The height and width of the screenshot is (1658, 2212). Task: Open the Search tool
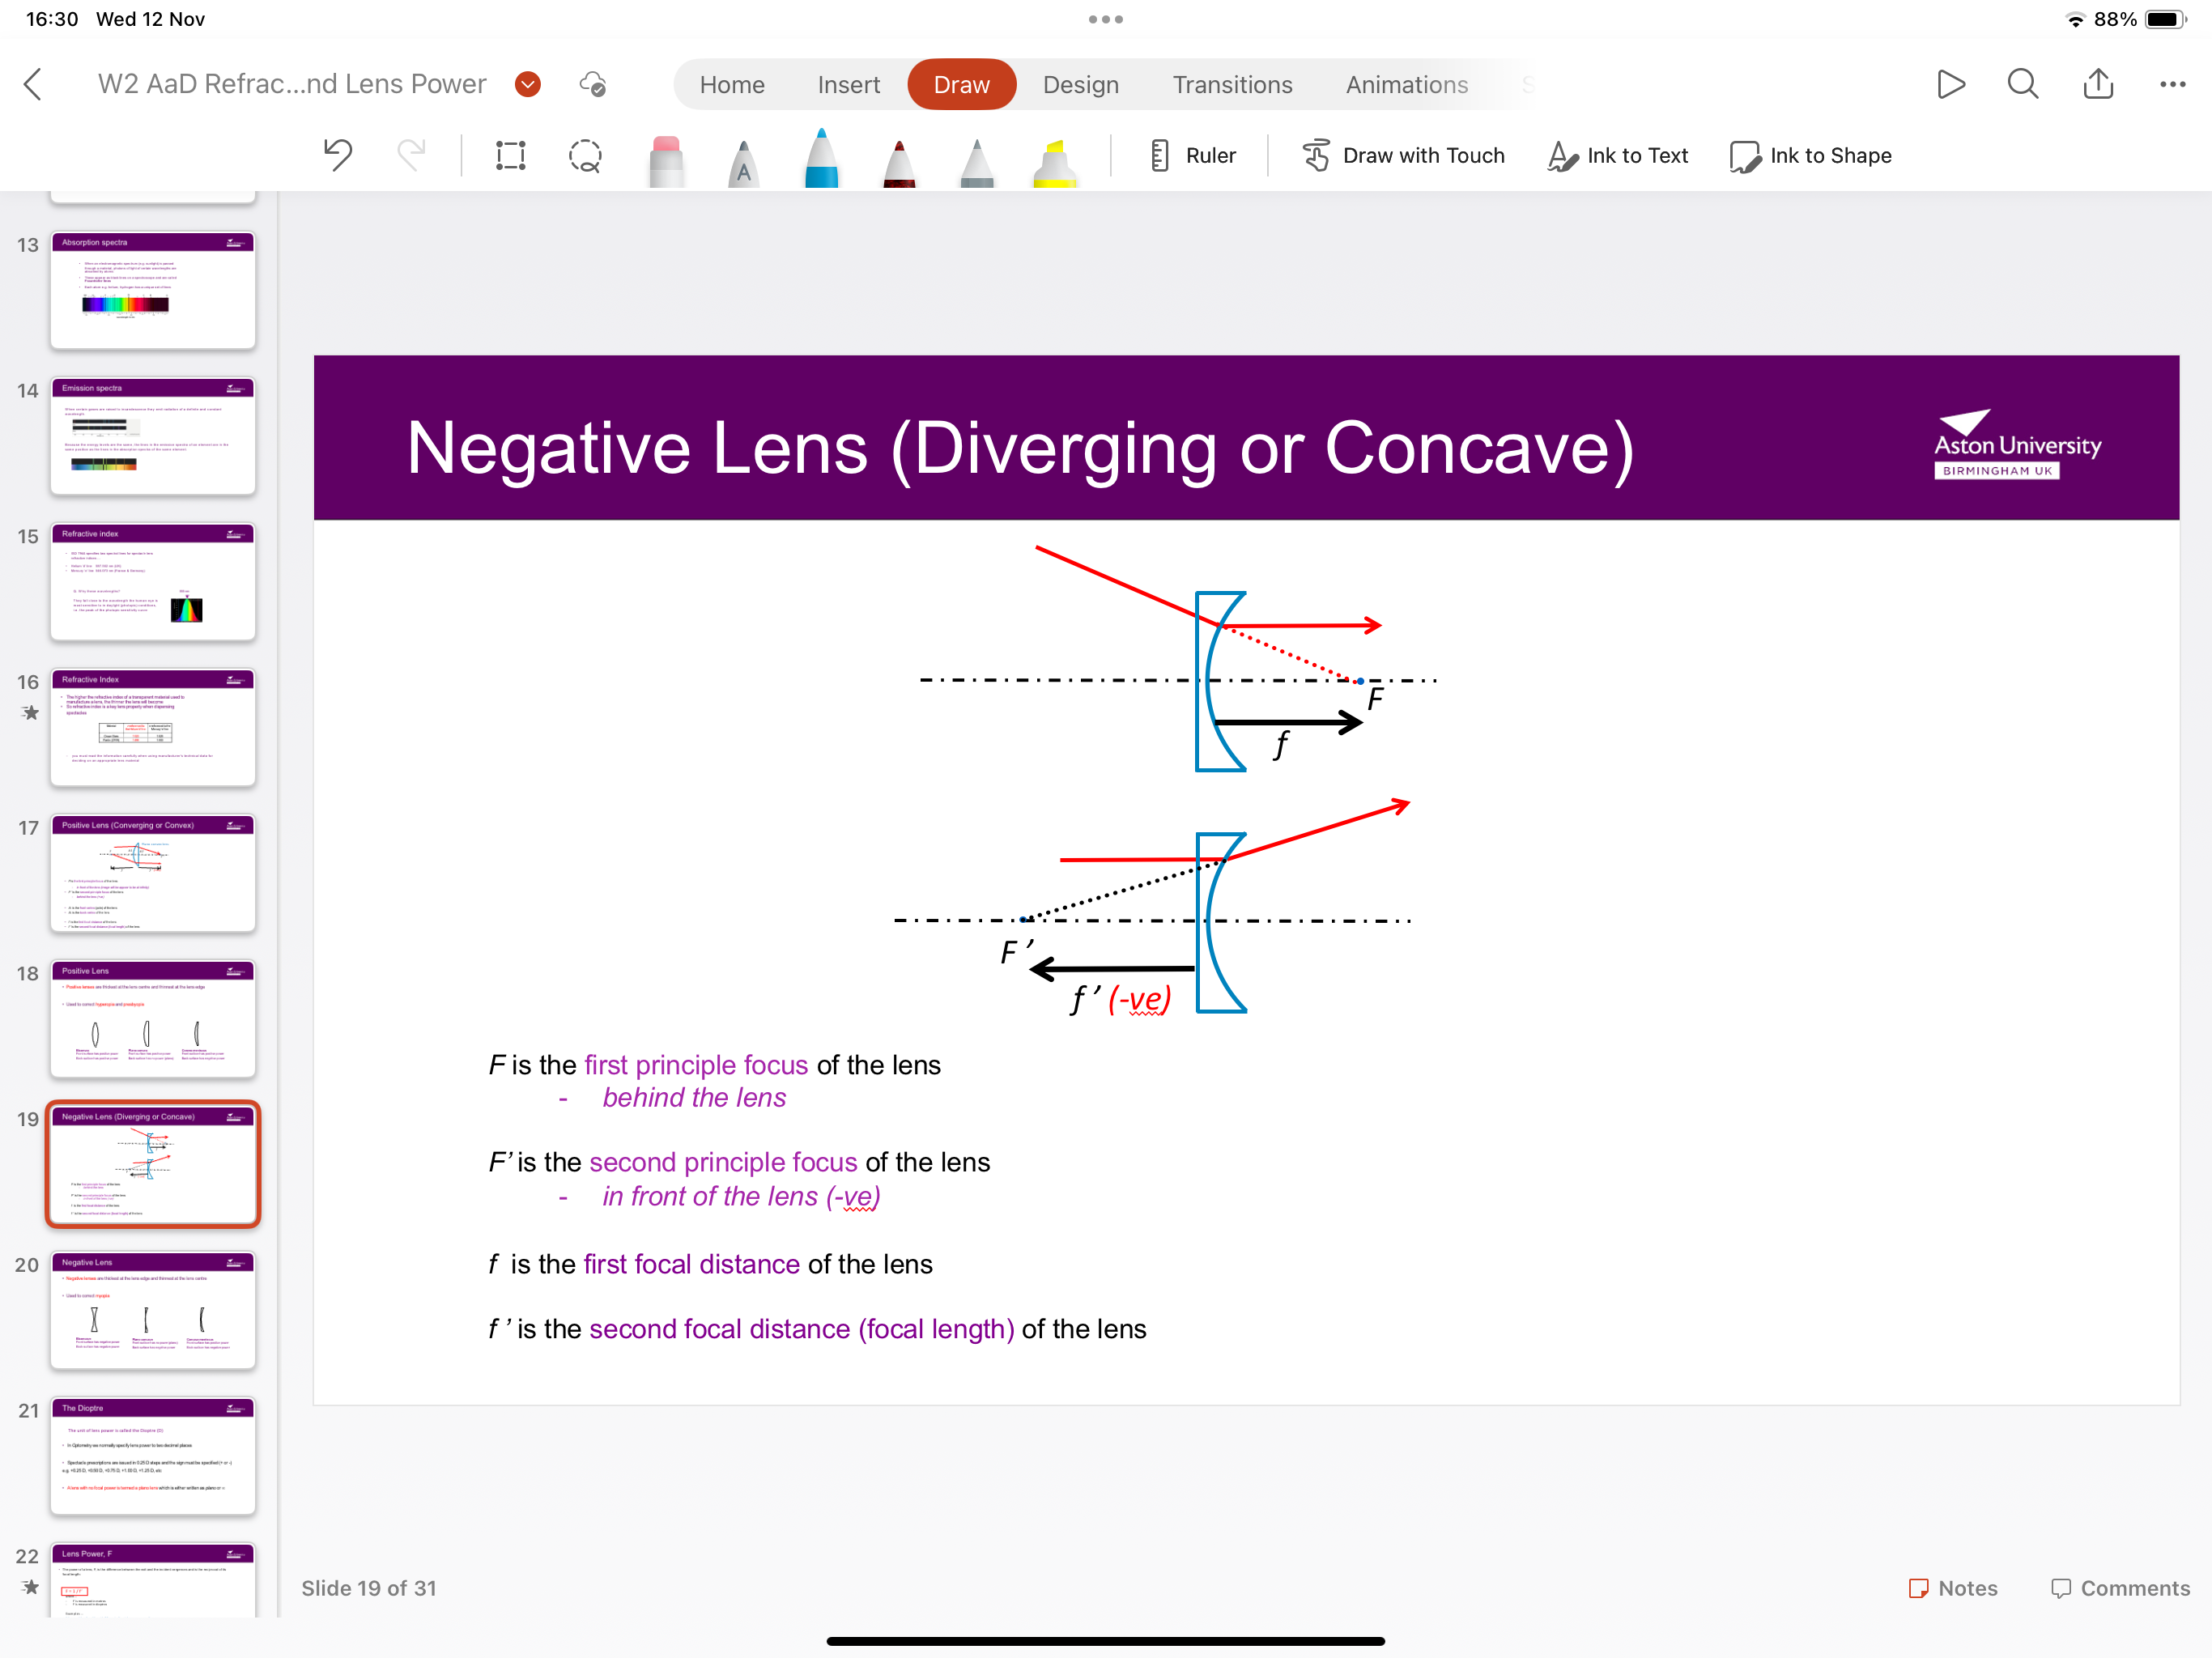tap(2022, 84)
